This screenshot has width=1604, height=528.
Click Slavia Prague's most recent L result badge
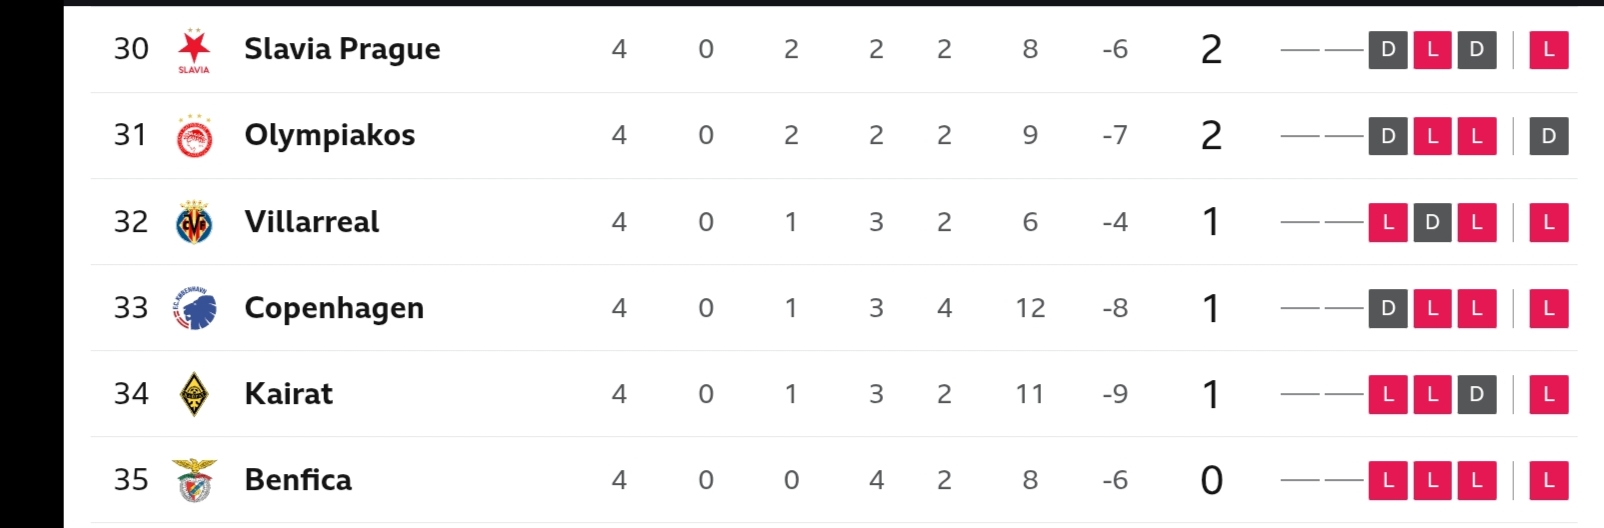pos(1548,50)
